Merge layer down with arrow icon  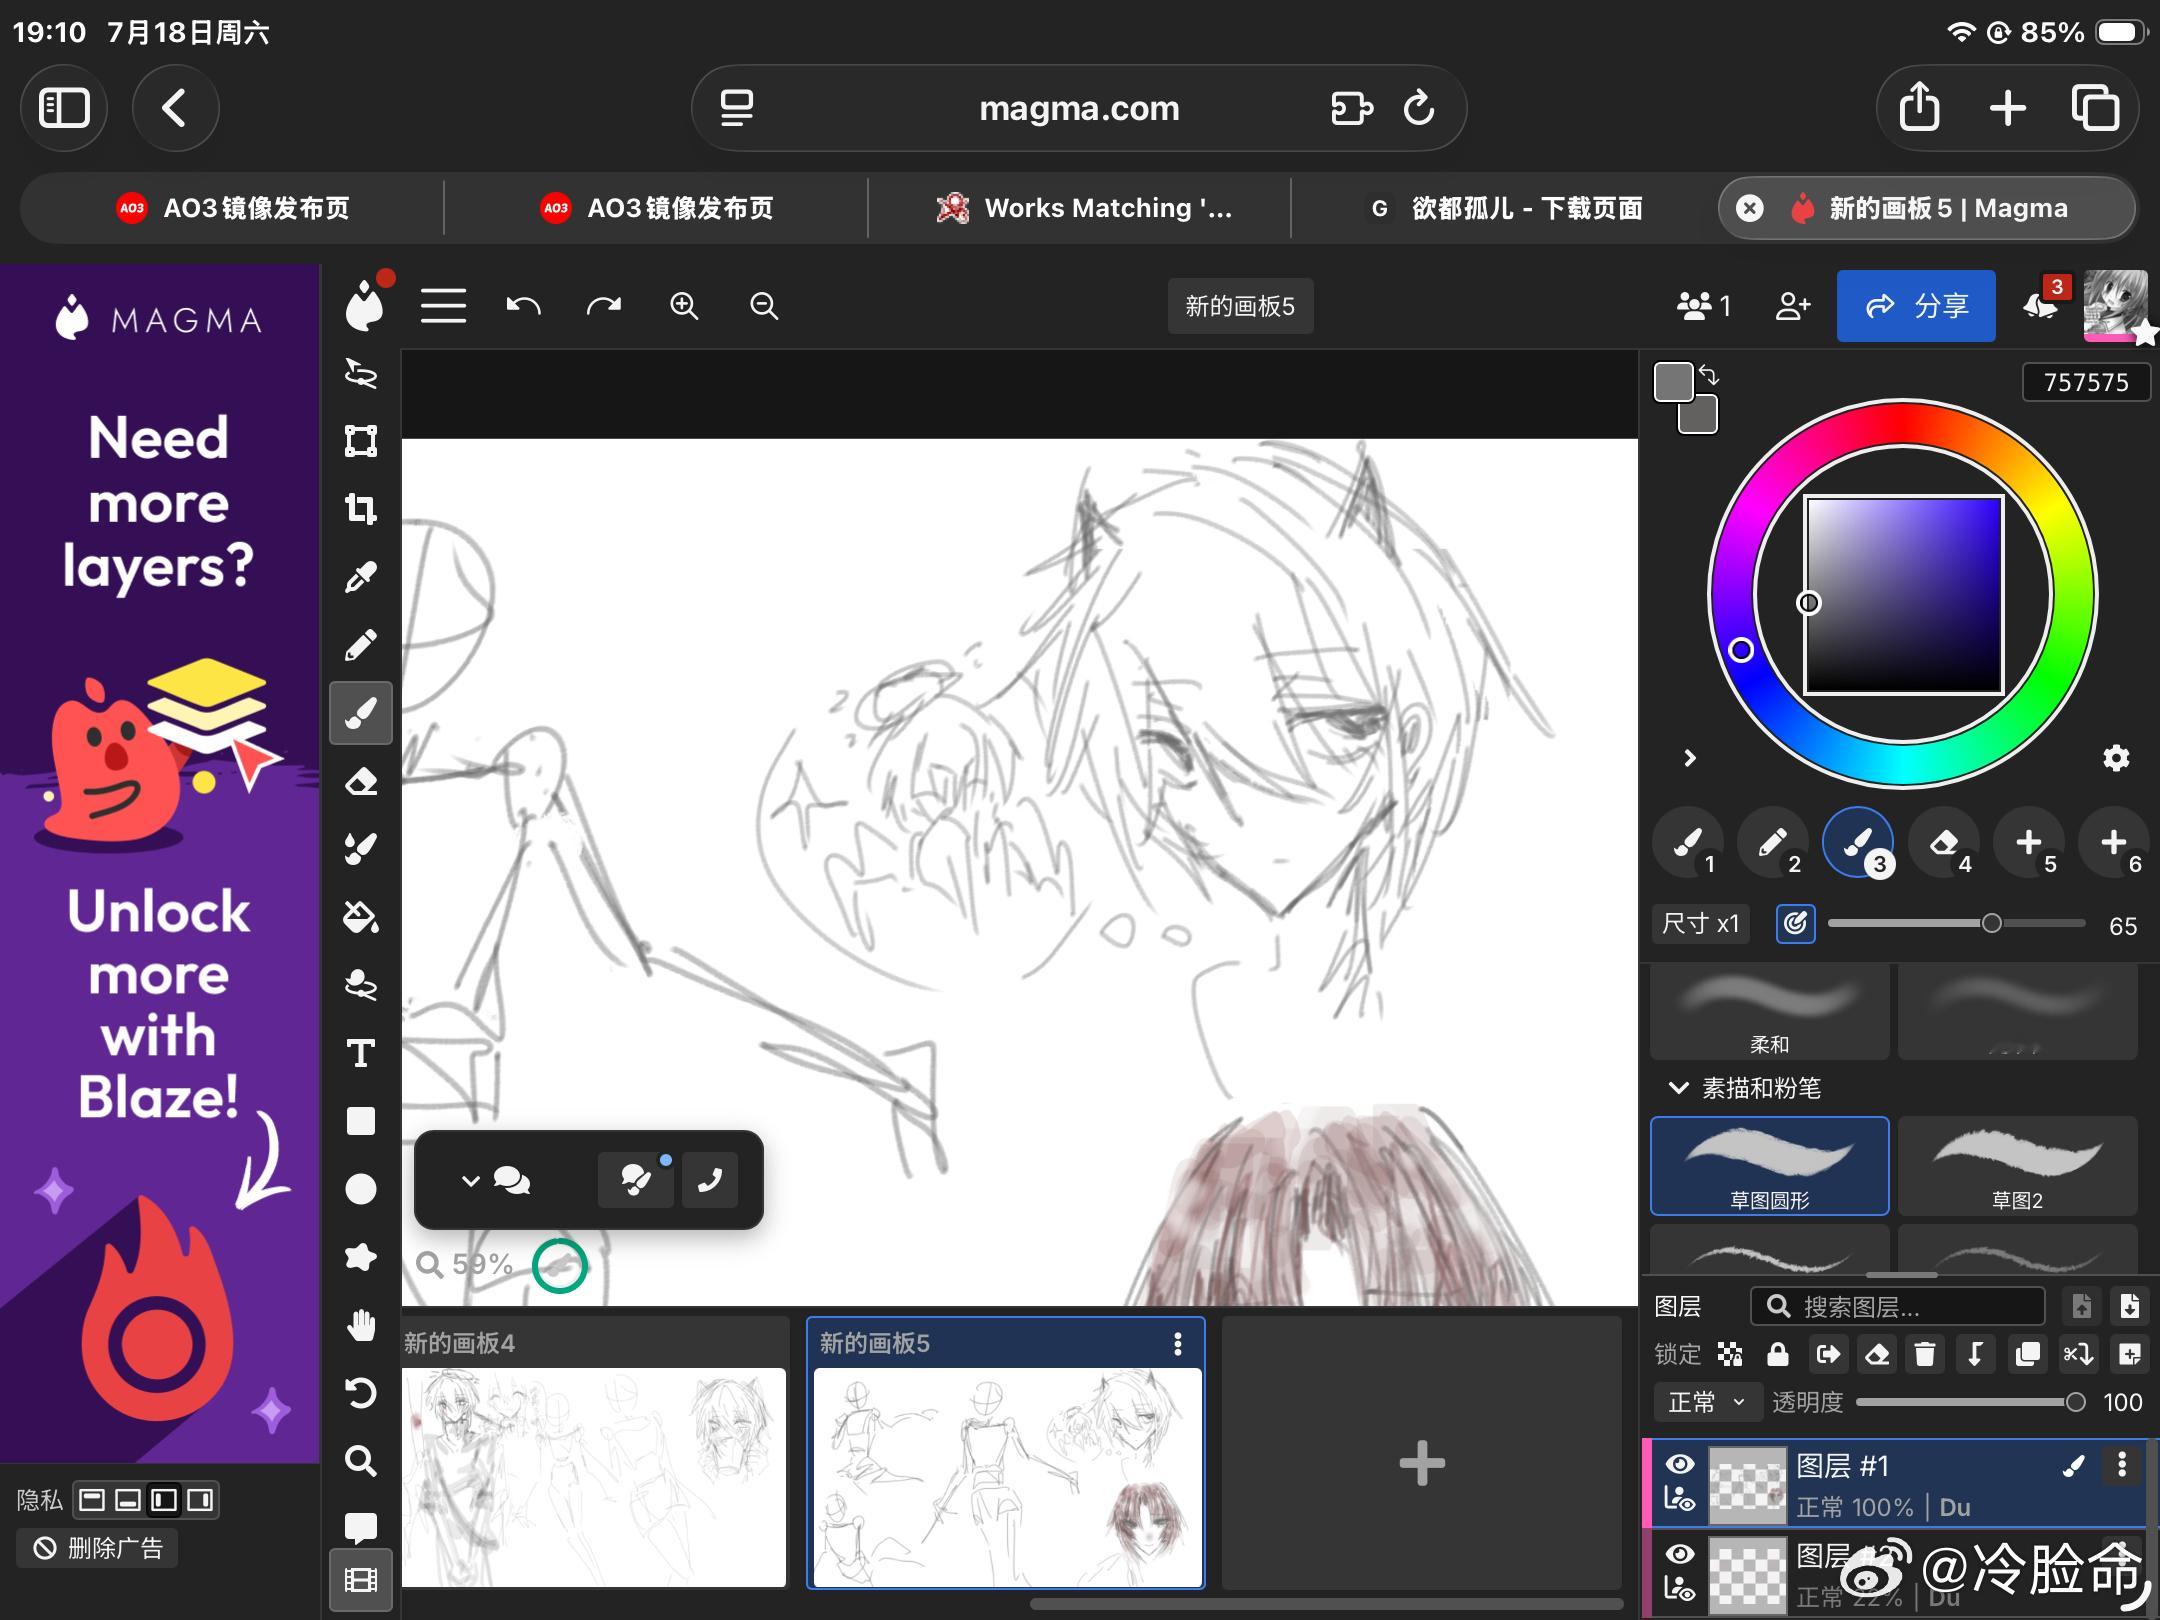point(1976,1354)
